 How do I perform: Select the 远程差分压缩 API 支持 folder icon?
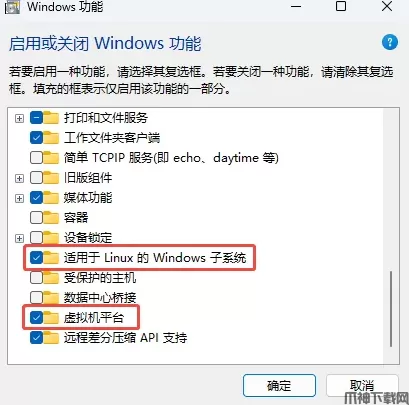(x=51, y=338)
